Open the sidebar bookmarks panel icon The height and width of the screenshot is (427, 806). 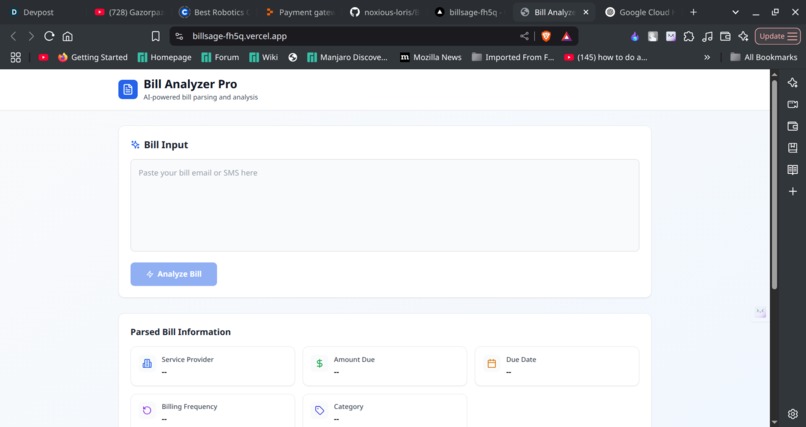click(x=793, y=148)
